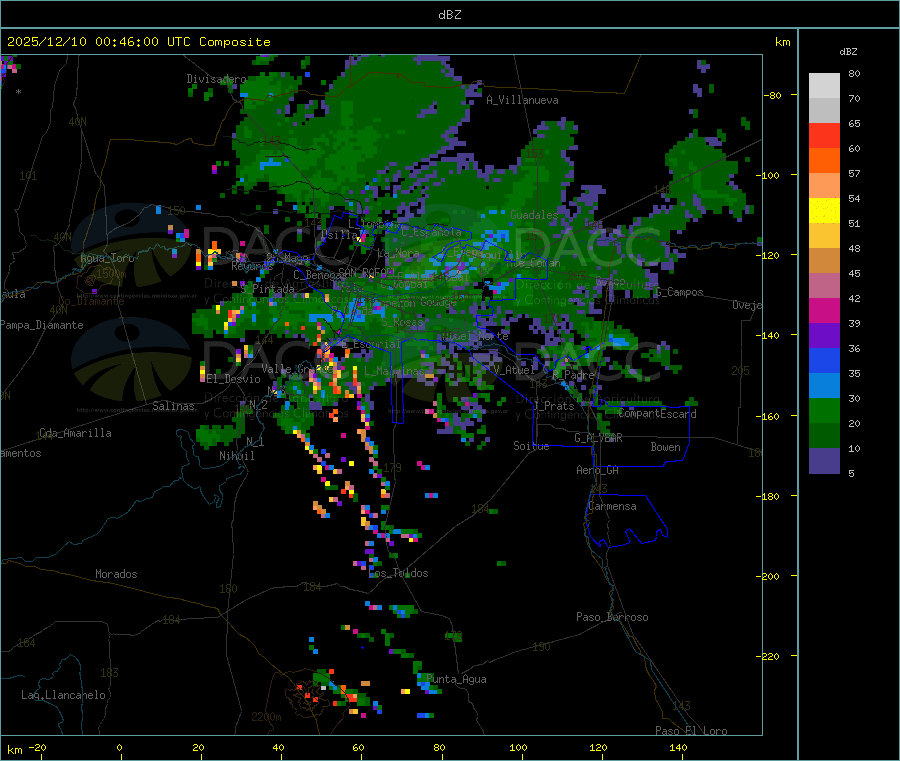Select the '140' km tick on bottom axis
Image resolution: width=900 pixels, height=761 pixels.
coord(678,748)
